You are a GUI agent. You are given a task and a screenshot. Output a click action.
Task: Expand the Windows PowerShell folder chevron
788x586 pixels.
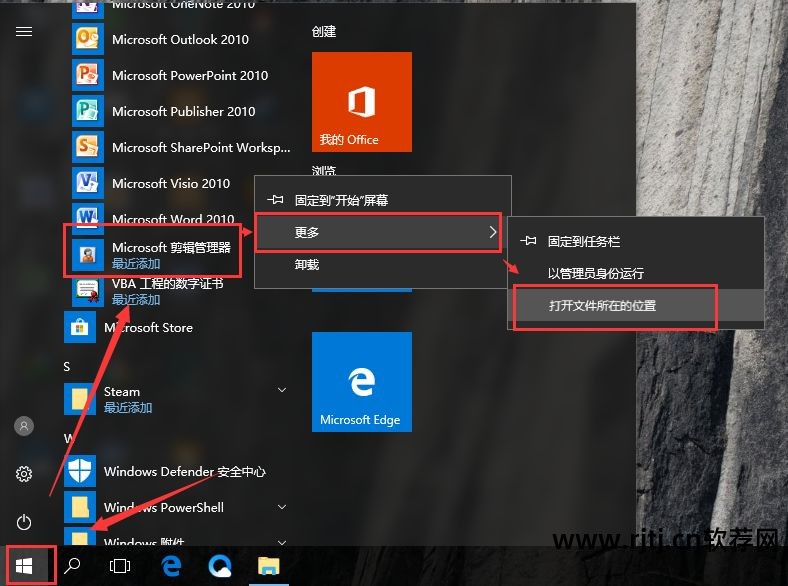point(282,507)
